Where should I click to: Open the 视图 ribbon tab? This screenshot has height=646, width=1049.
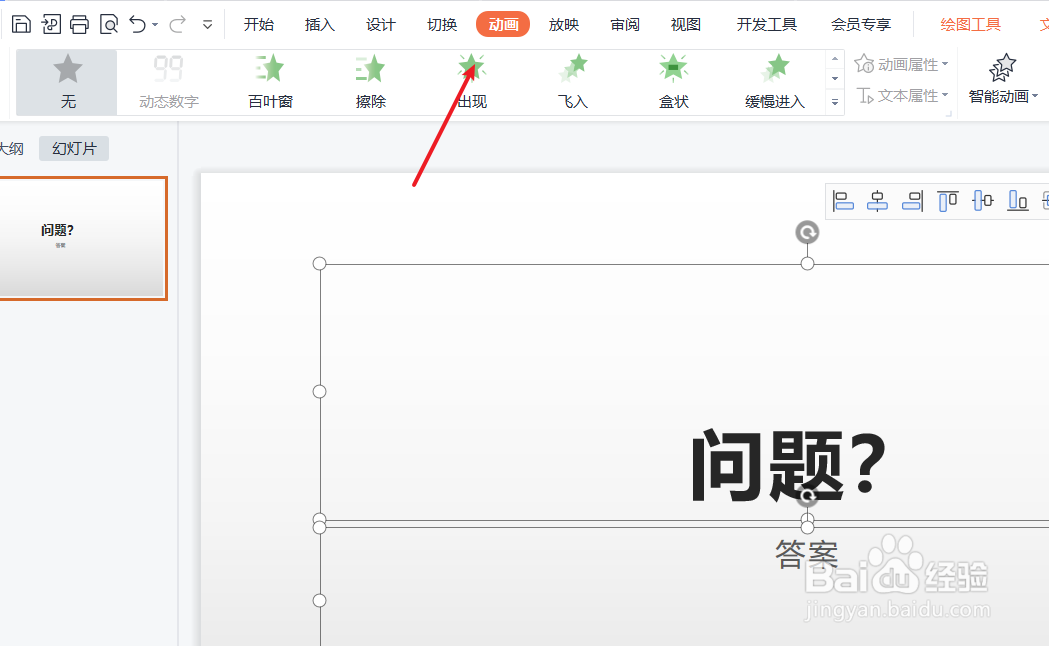pos(686,25)
